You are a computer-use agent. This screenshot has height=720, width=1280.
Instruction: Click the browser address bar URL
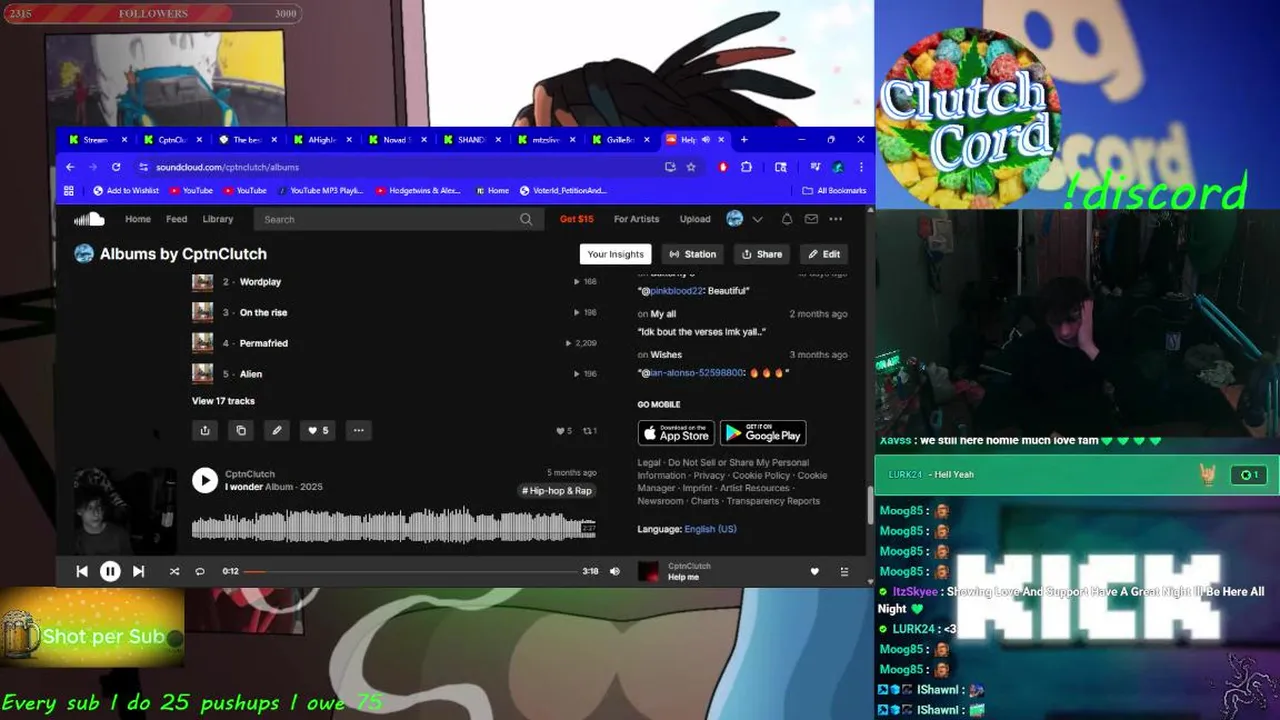click(227, 167)
